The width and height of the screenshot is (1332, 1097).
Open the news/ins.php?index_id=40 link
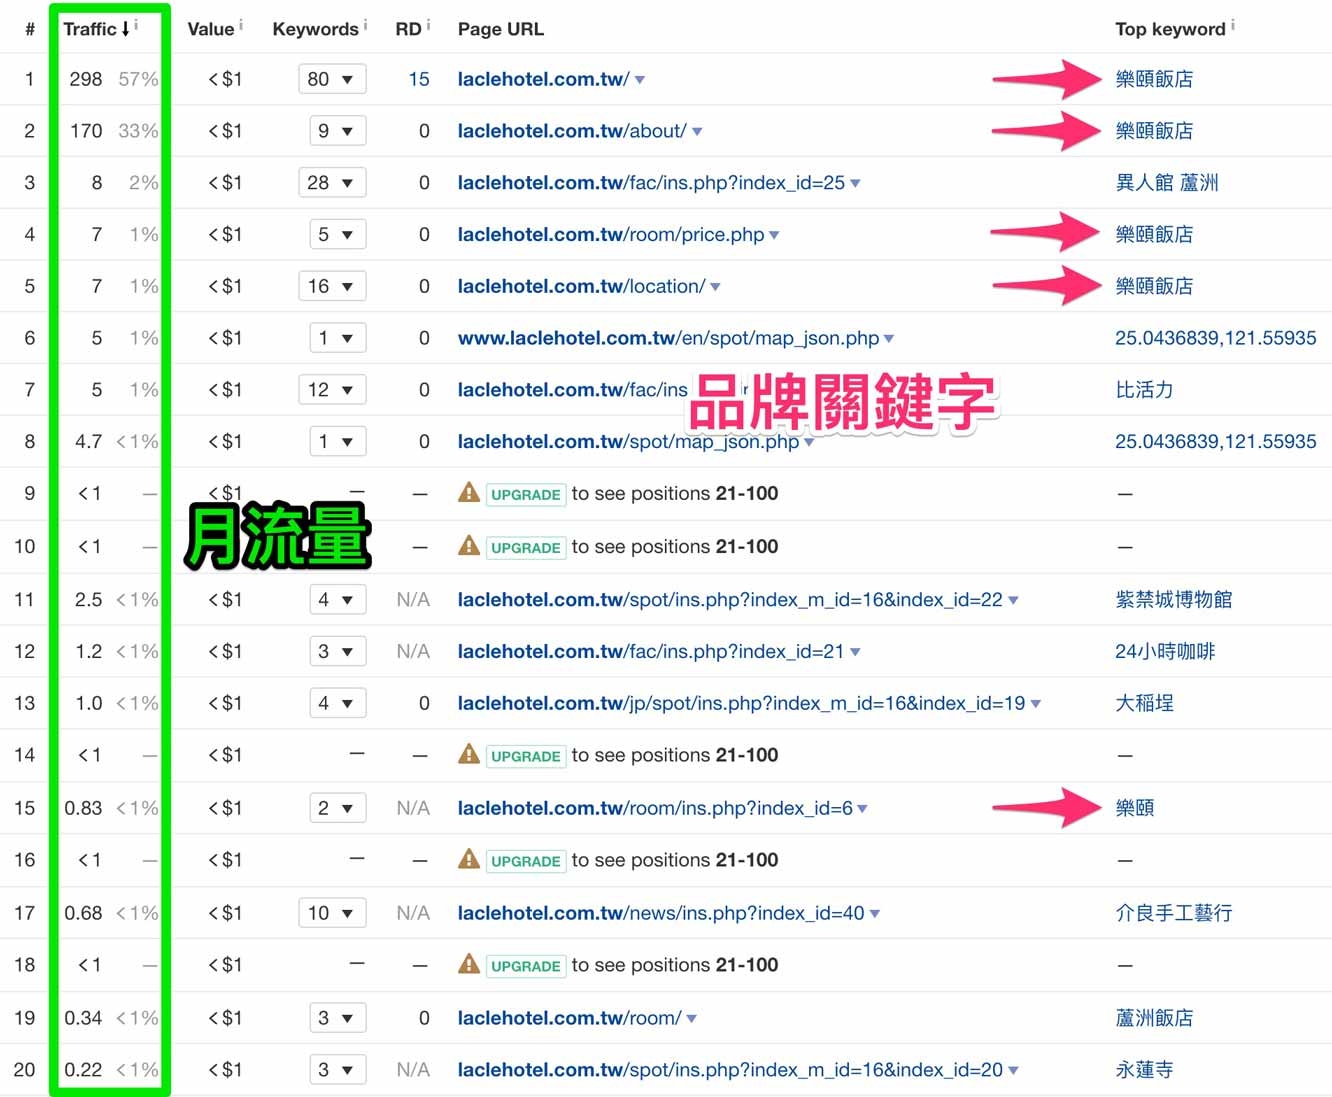tap(661, 913)
